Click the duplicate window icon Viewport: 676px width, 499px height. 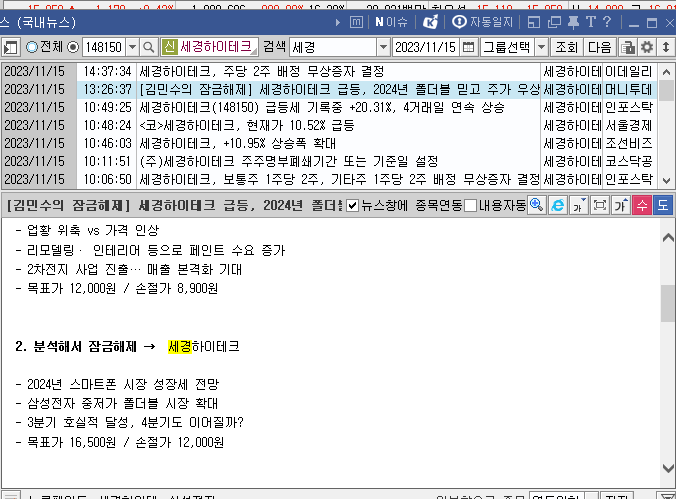pos(554,22)
